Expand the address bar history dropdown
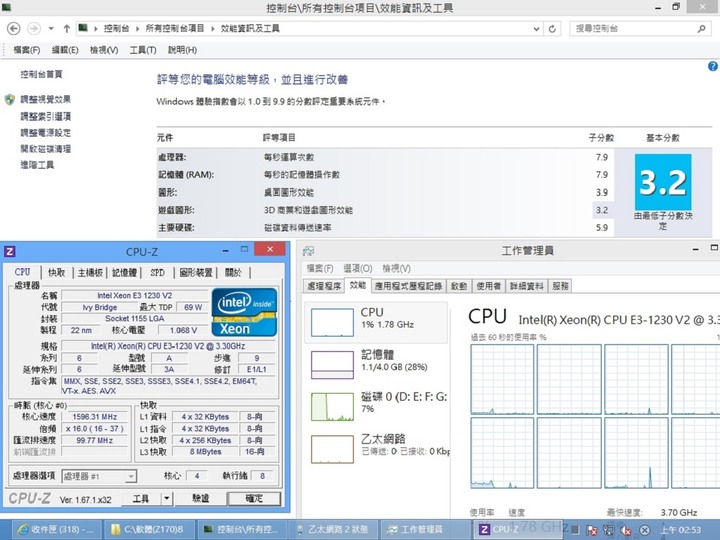 [x=536, y=28]
